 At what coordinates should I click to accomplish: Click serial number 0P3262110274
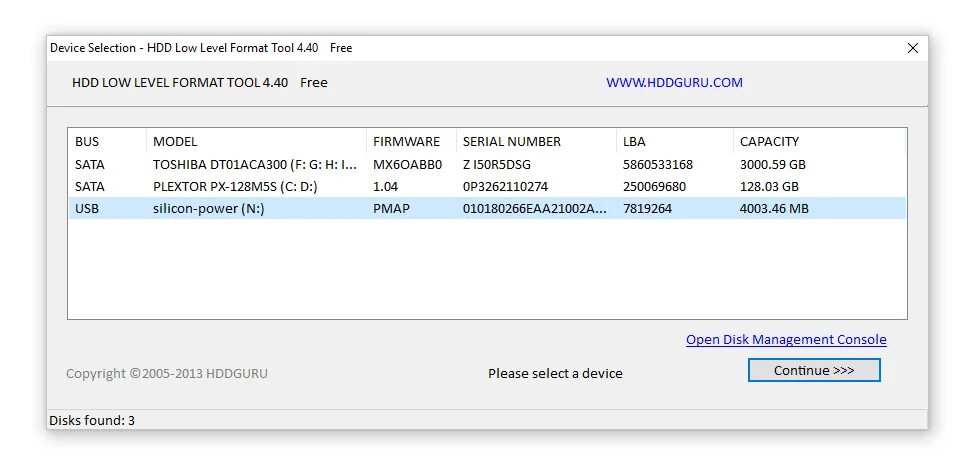click(506, 187)
